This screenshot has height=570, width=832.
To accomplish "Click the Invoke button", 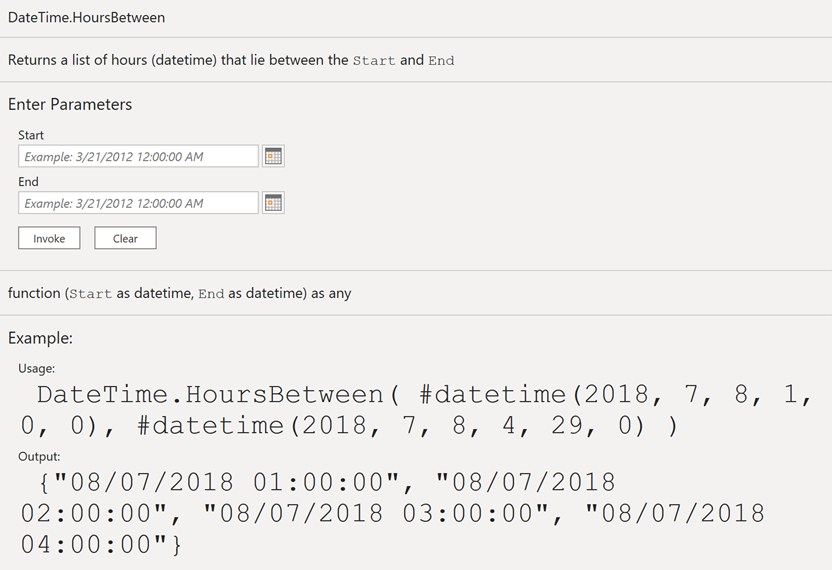I will click(x=49, y=238).
